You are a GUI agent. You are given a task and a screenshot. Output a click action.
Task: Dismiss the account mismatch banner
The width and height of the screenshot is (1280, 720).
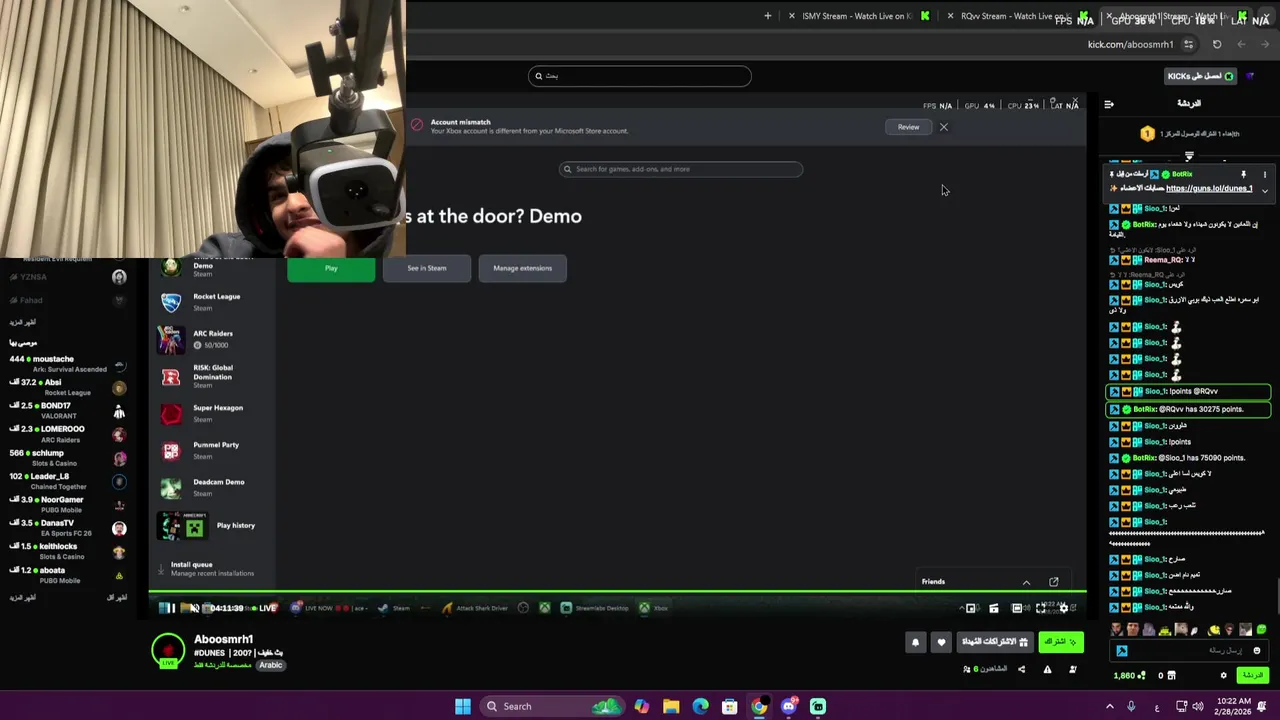pyautogui.click(x=943, y=127)
